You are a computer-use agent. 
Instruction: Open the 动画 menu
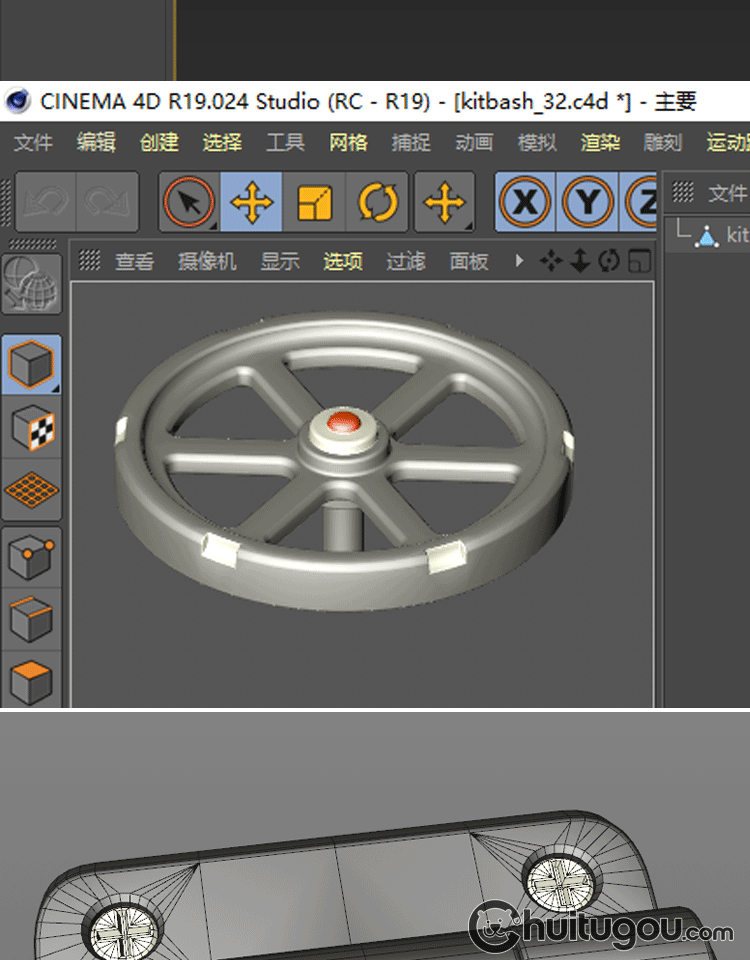click(x=474, y=143)
